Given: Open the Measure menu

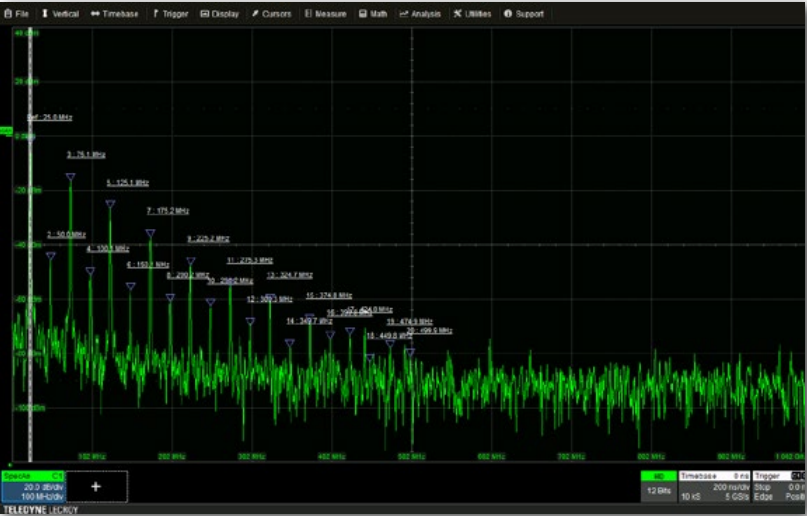Looking at the screenshot, I should point(325,14).
